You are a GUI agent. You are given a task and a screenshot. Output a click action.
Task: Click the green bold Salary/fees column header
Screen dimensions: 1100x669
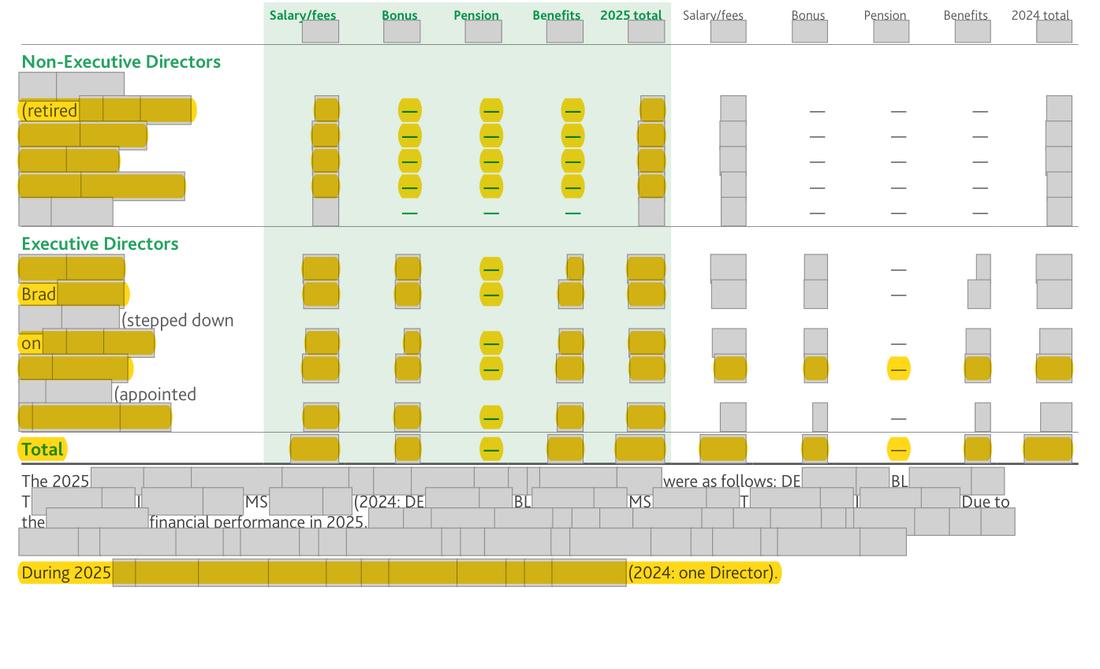click(302, 15)
